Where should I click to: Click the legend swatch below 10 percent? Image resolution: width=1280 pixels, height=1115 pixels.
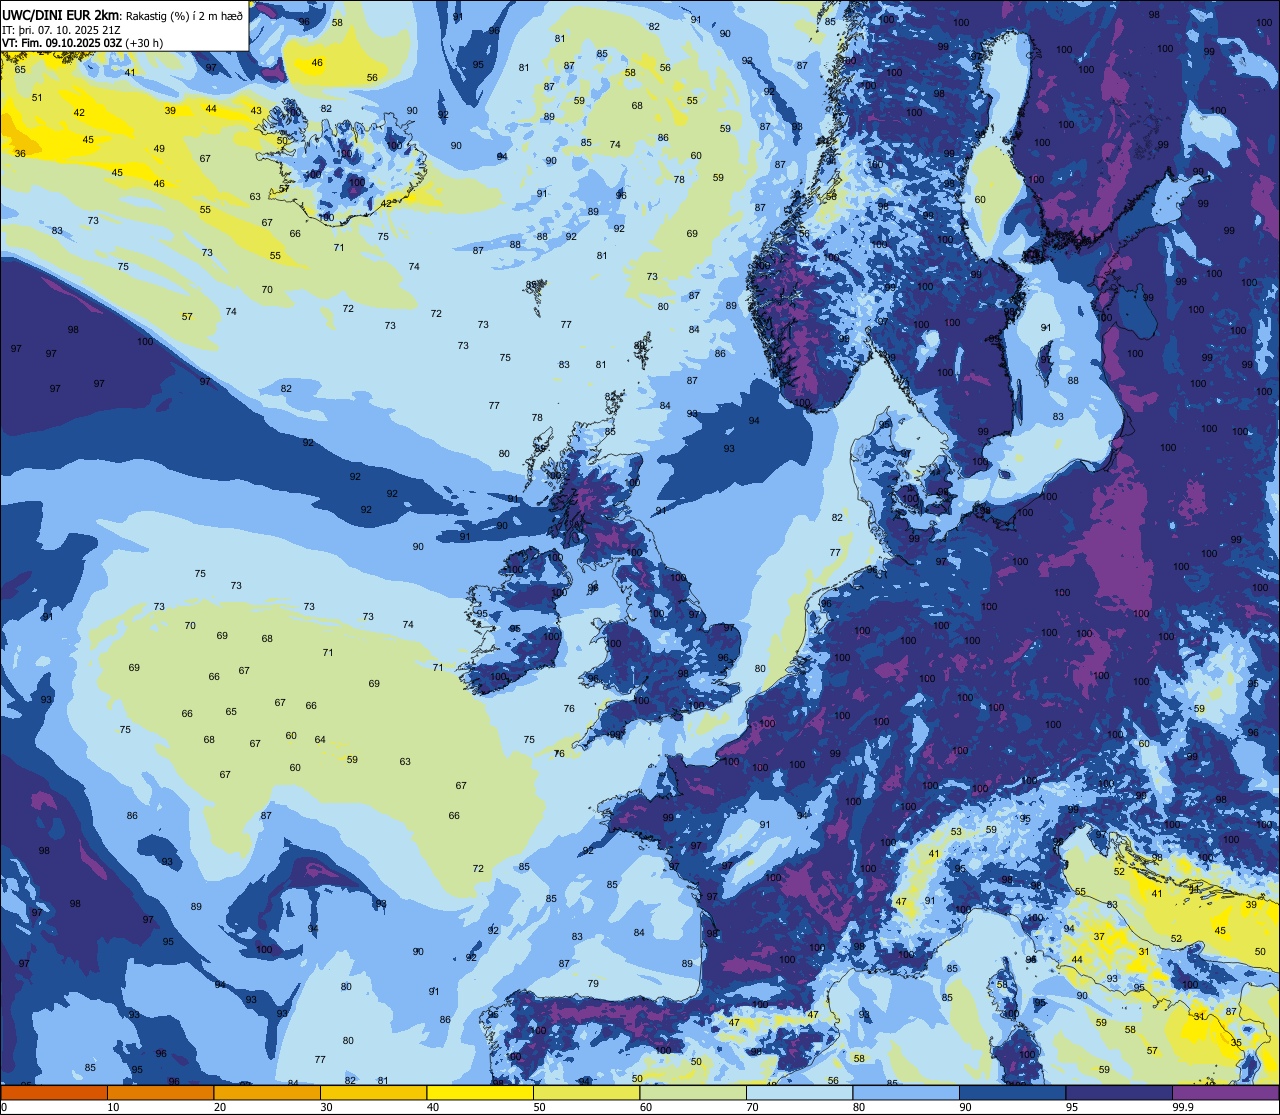tap(54, 1092)
